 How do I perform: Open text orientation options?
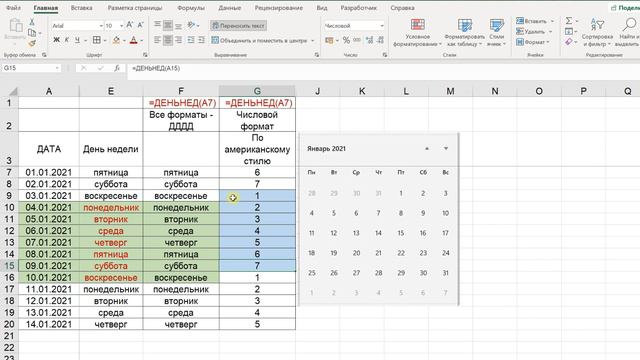pyautogui.click(x=191, y=25)
